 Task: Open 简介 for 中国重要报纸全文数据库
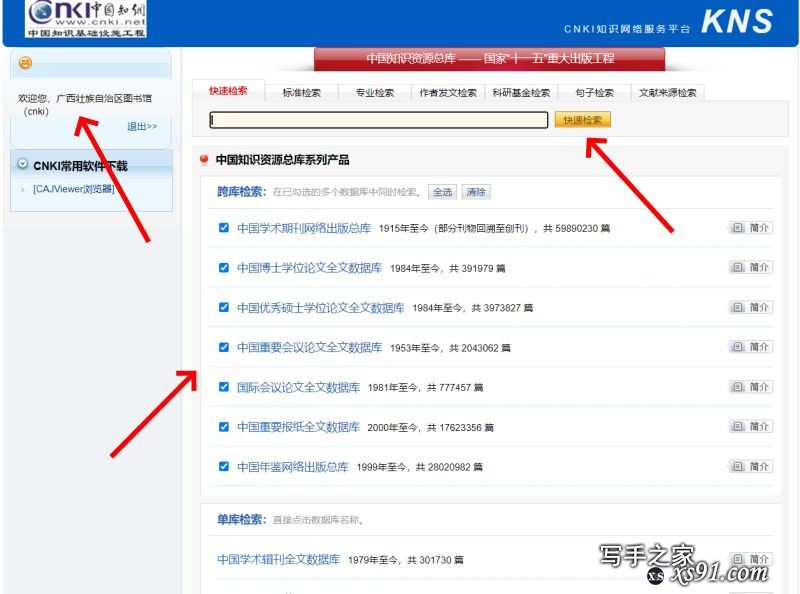coord(751,427)
